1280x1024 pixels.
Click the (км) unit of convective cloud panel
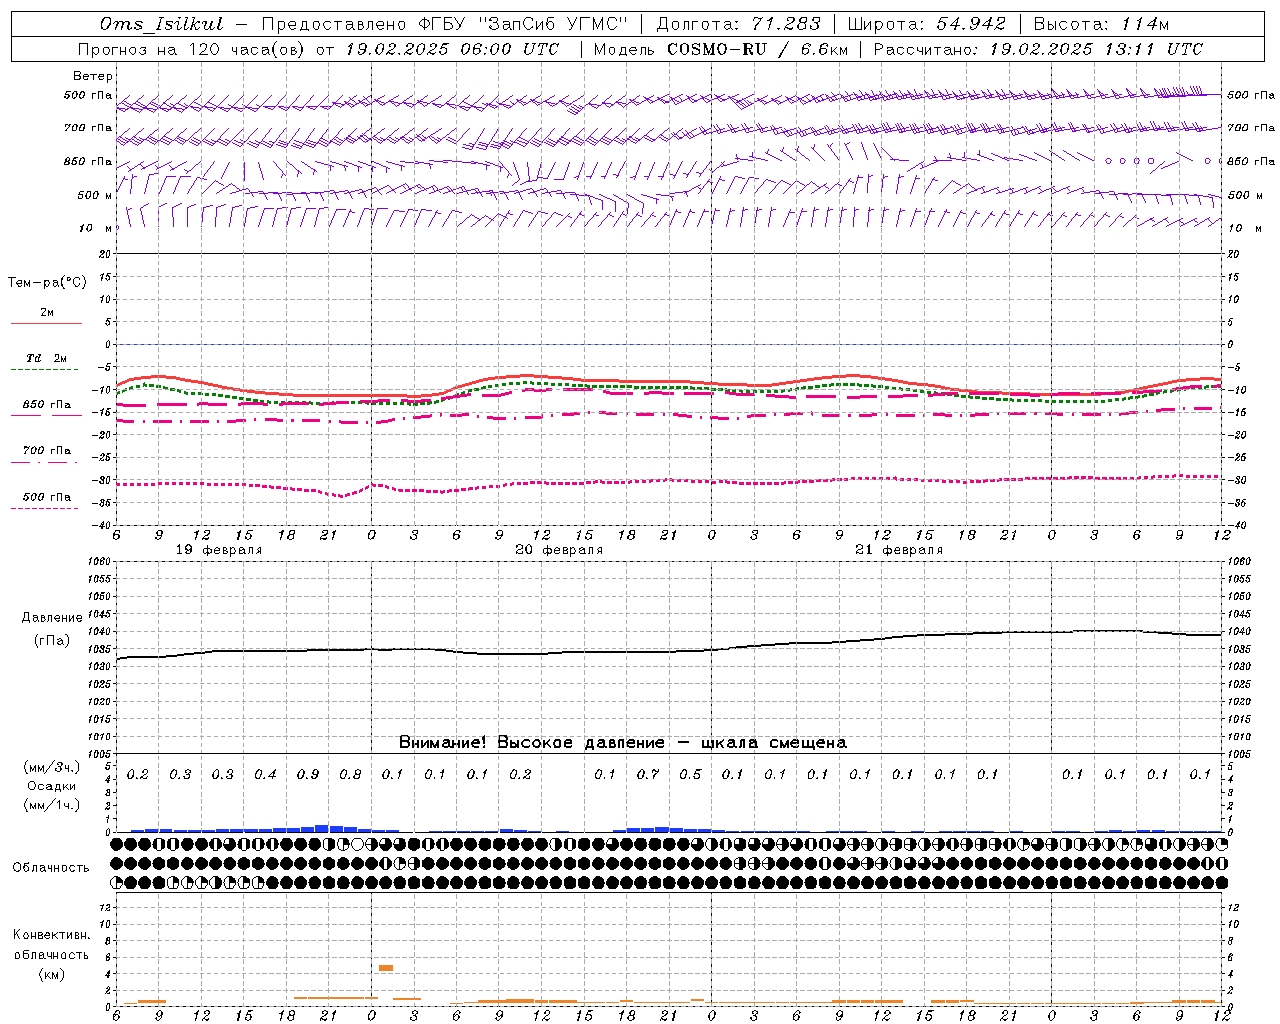coord(51,974)
